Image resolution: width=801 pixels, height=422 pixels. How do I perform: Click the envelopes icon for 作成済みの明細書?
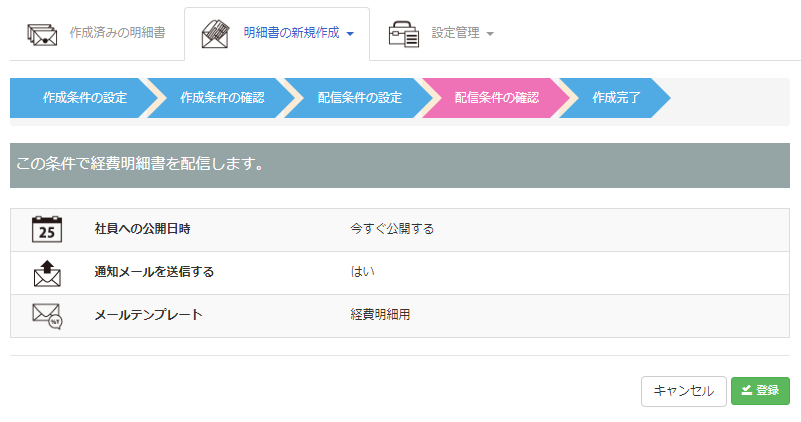[42, 34]
